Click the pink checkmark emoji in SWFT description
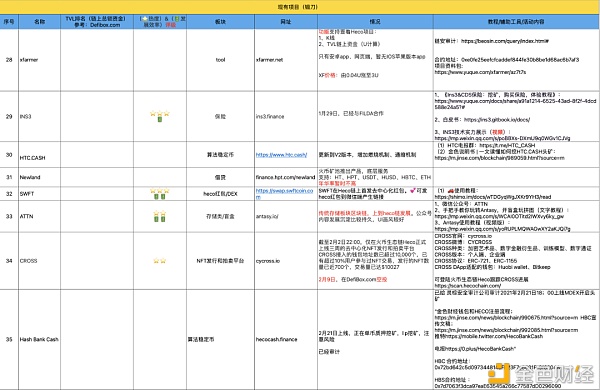The image size is (600, 390). tap(412, 190)
